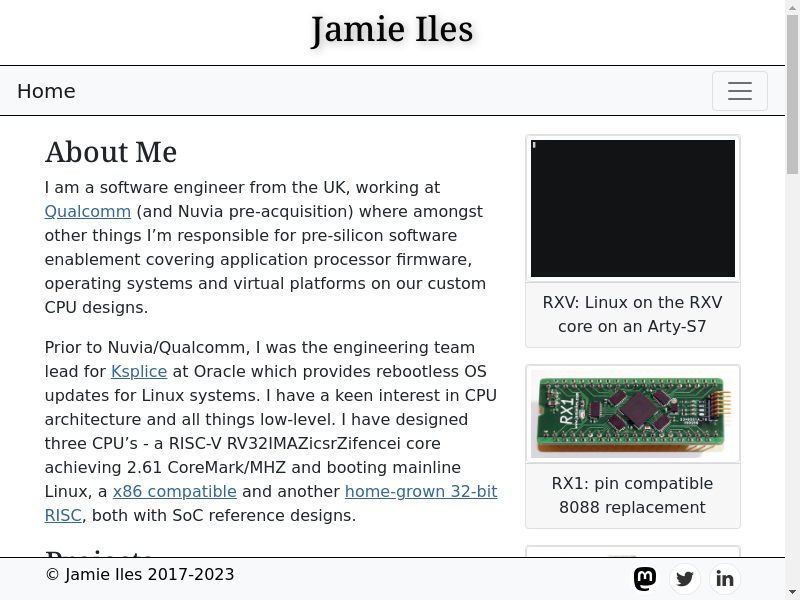Click the Jamie Iles site title
Viewport: 800px width, 600px height.
click(x=392, y=30)
